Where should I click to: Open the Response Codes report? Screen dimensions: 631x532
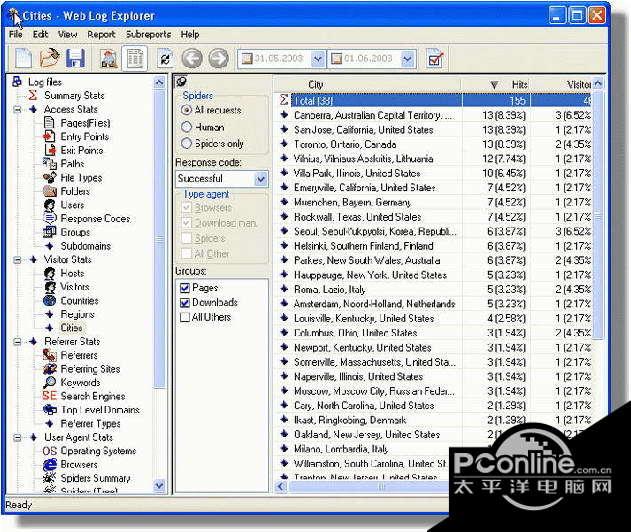pos(95,219)
